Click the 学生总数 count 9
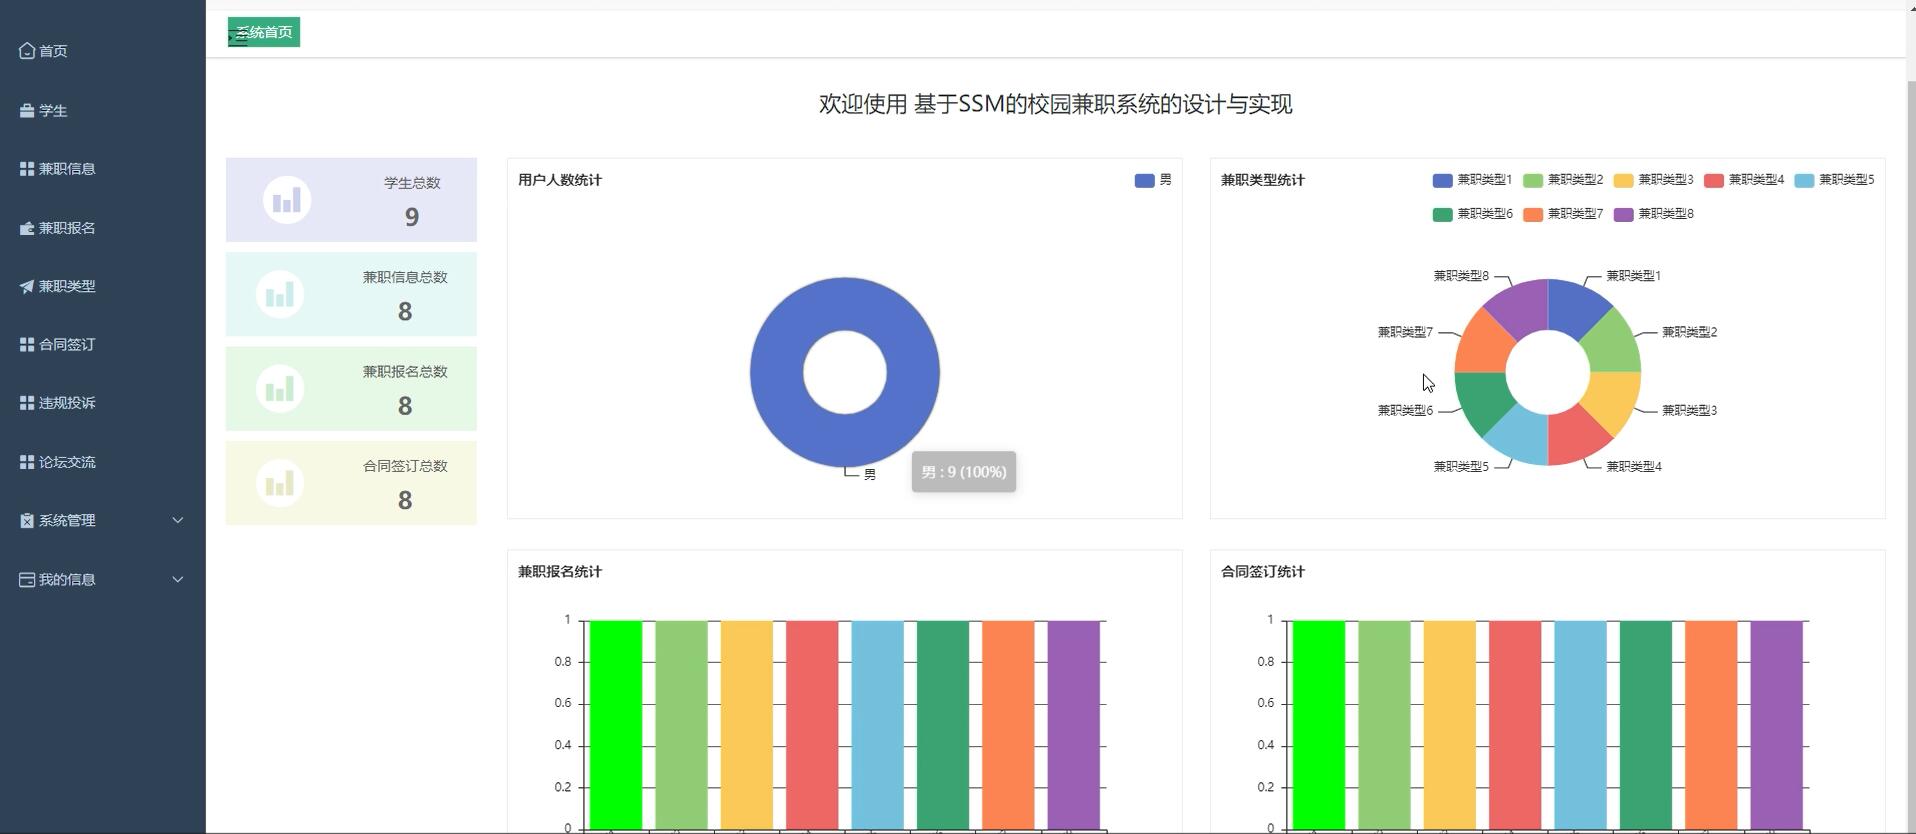Screen dimensions: 1916x834 click(x=412, y=217)
